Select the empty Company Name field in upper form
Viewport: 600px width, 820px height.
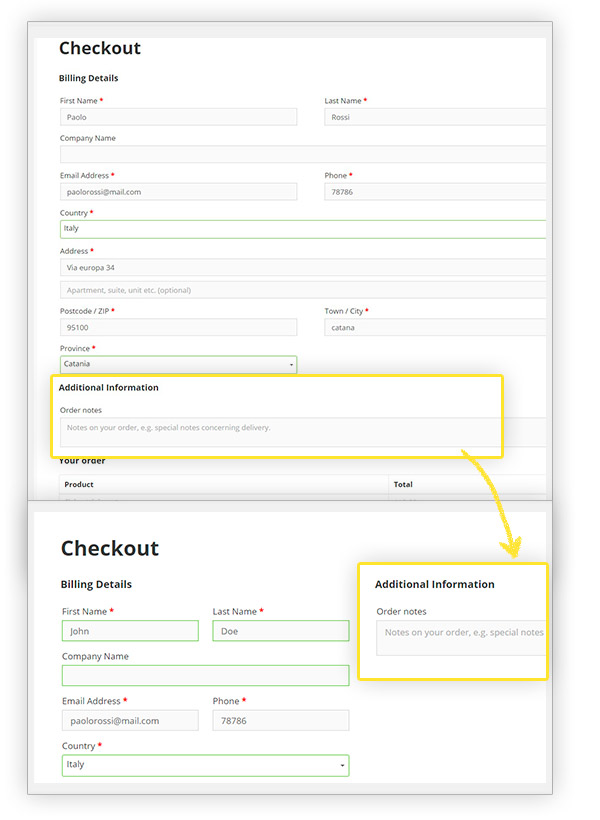point(300,154)
